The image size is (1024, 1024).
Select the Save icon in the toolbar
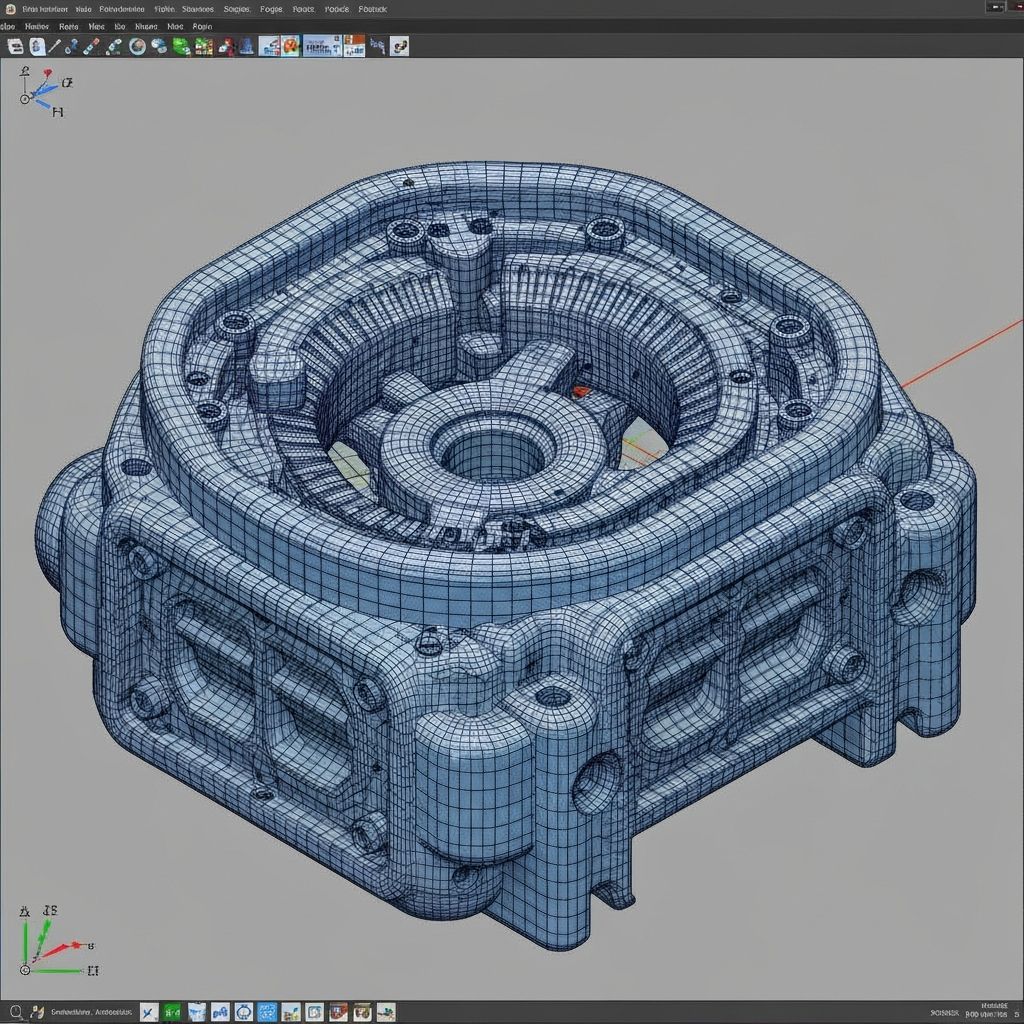point(14,45)
